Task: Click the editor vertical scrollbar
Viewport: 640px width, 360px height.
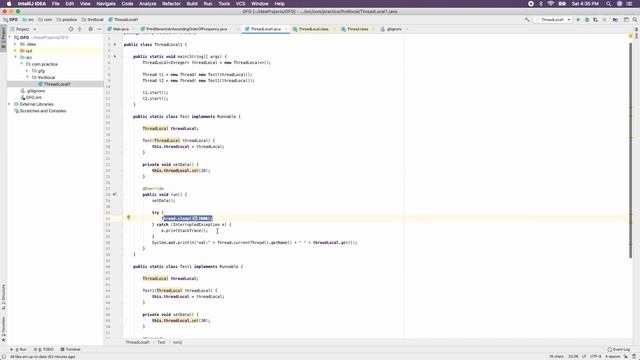Action: [x=630, y=150]
